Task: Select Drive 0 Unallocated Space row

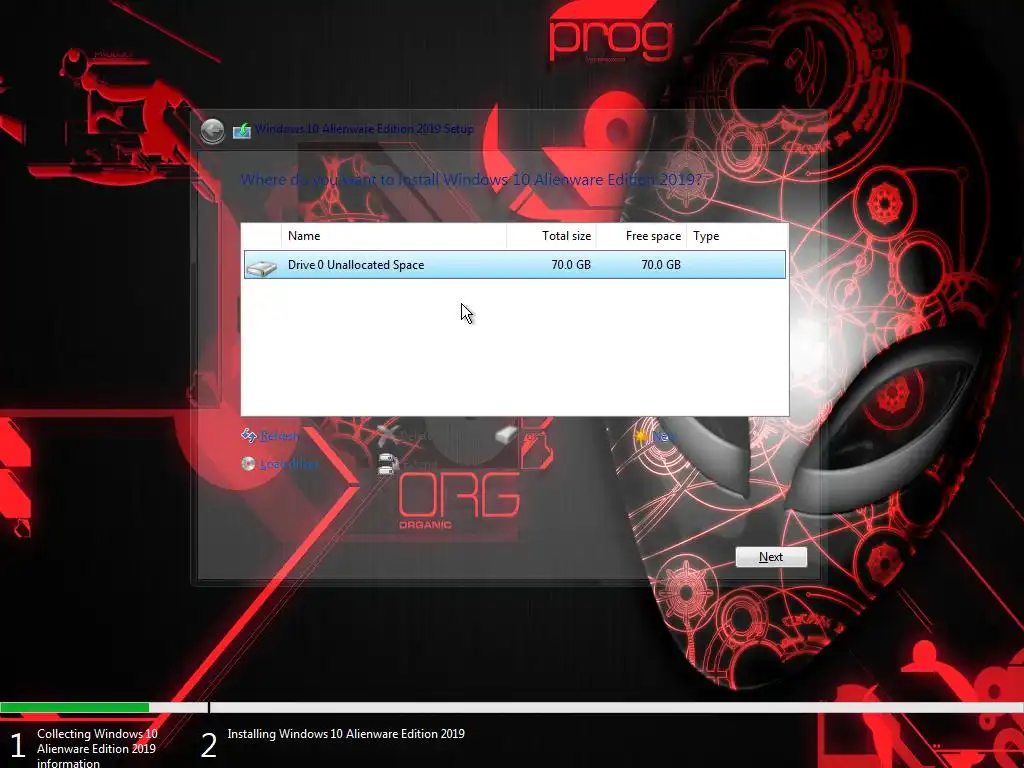Action: coord(515,264)
